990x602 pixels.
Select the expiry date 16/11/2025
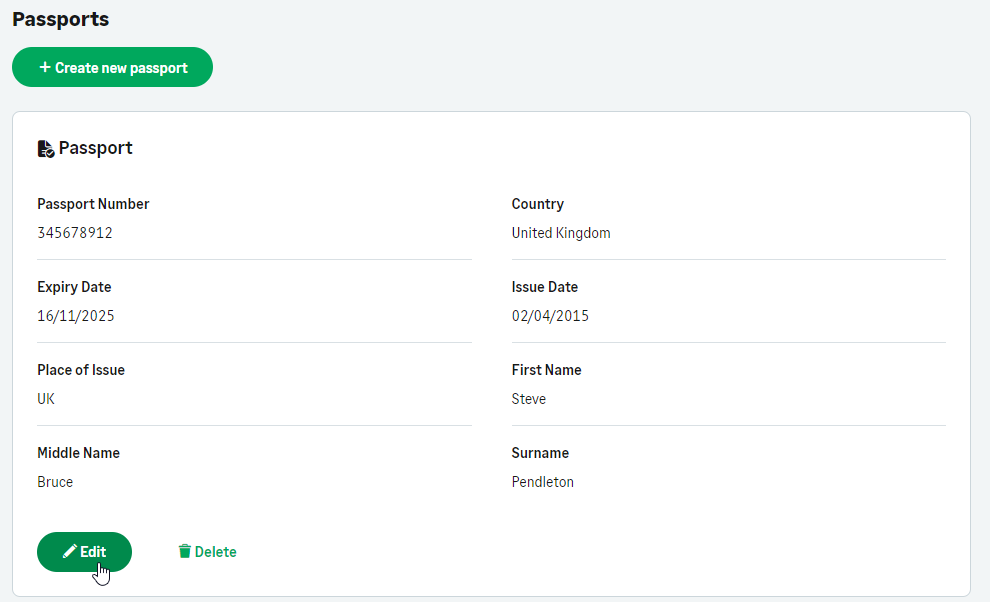76,316
